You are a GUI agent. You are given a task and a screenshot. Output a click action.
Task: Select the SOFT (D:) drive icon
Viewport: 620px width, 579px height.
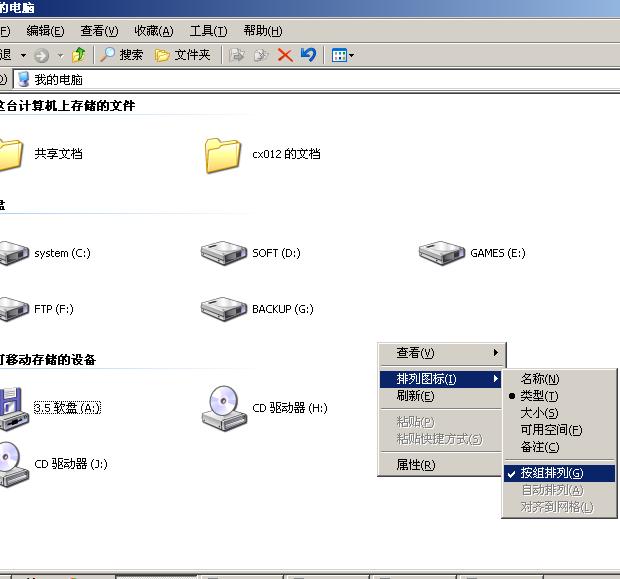point(224,253)
